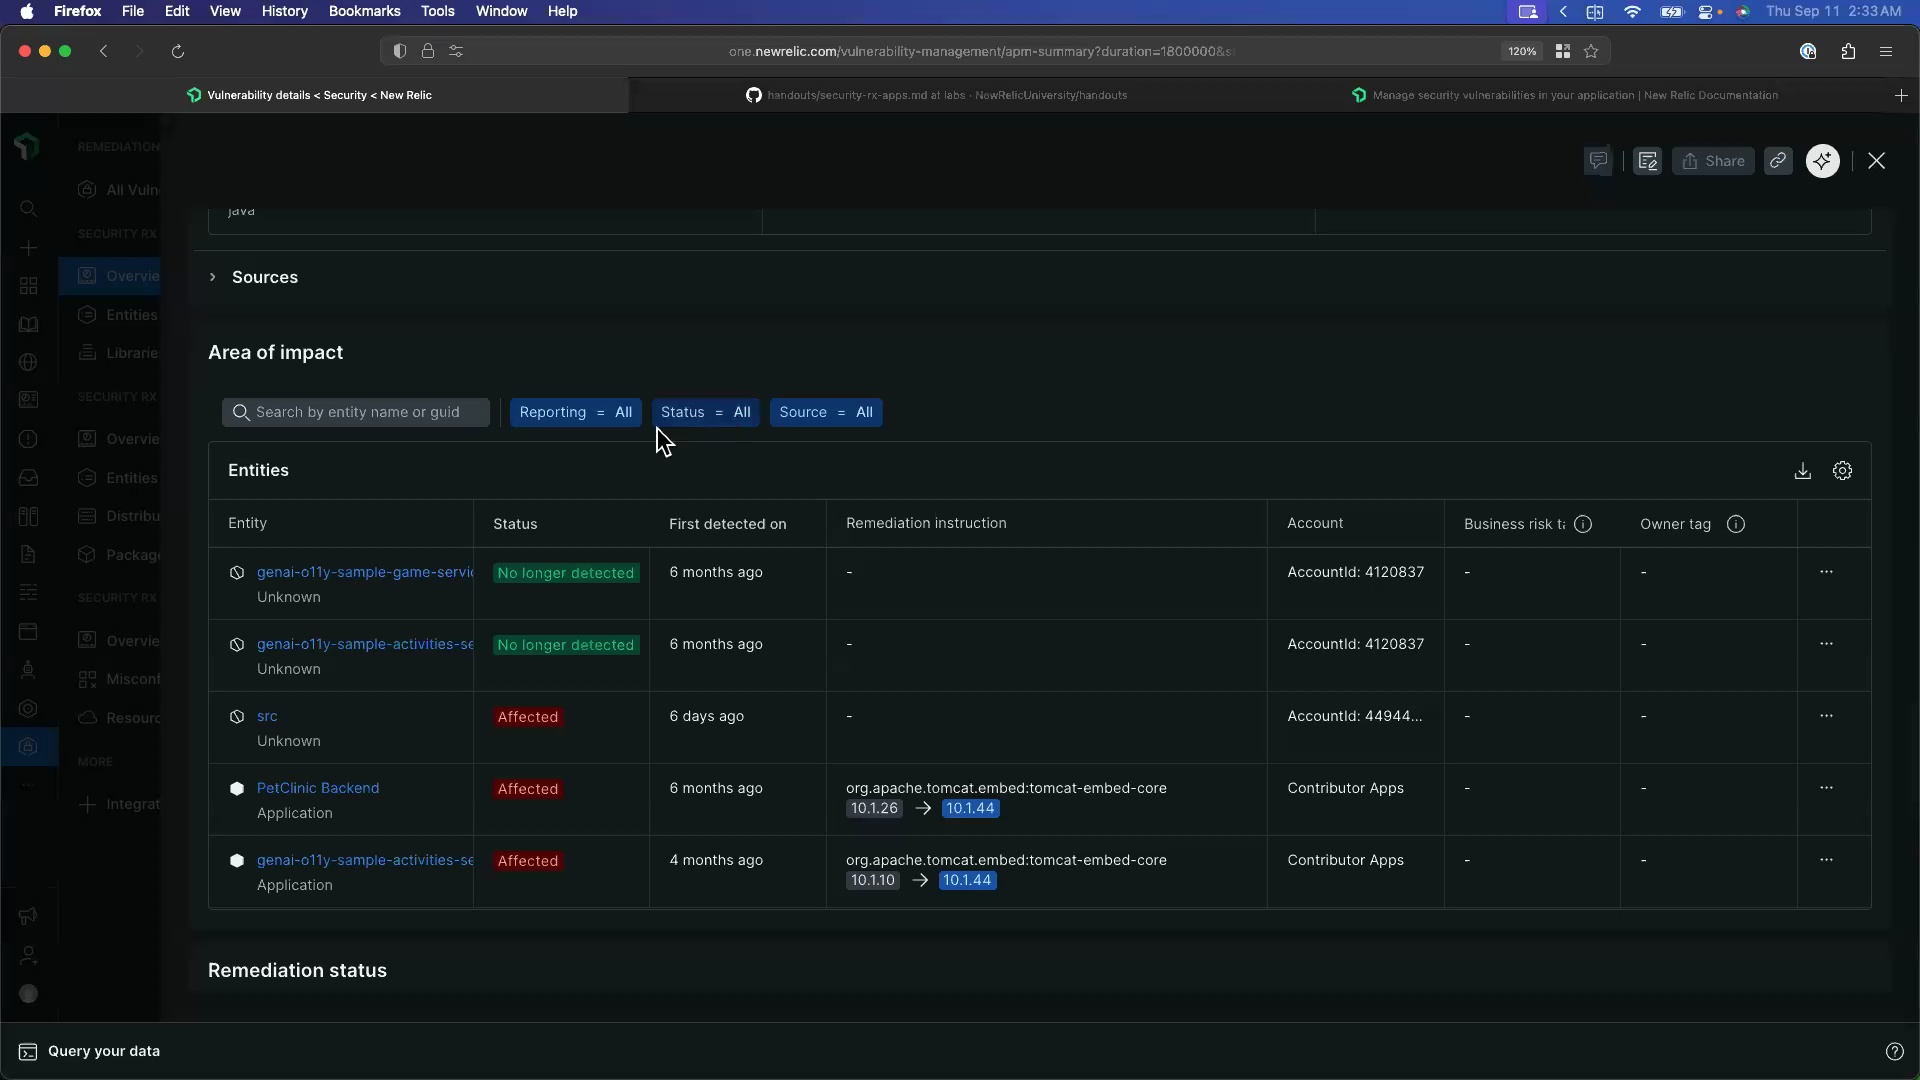This screenshot has width=1920, height=1080.
Task: Open row actions for second No longer detected row
Action: 1826,644
